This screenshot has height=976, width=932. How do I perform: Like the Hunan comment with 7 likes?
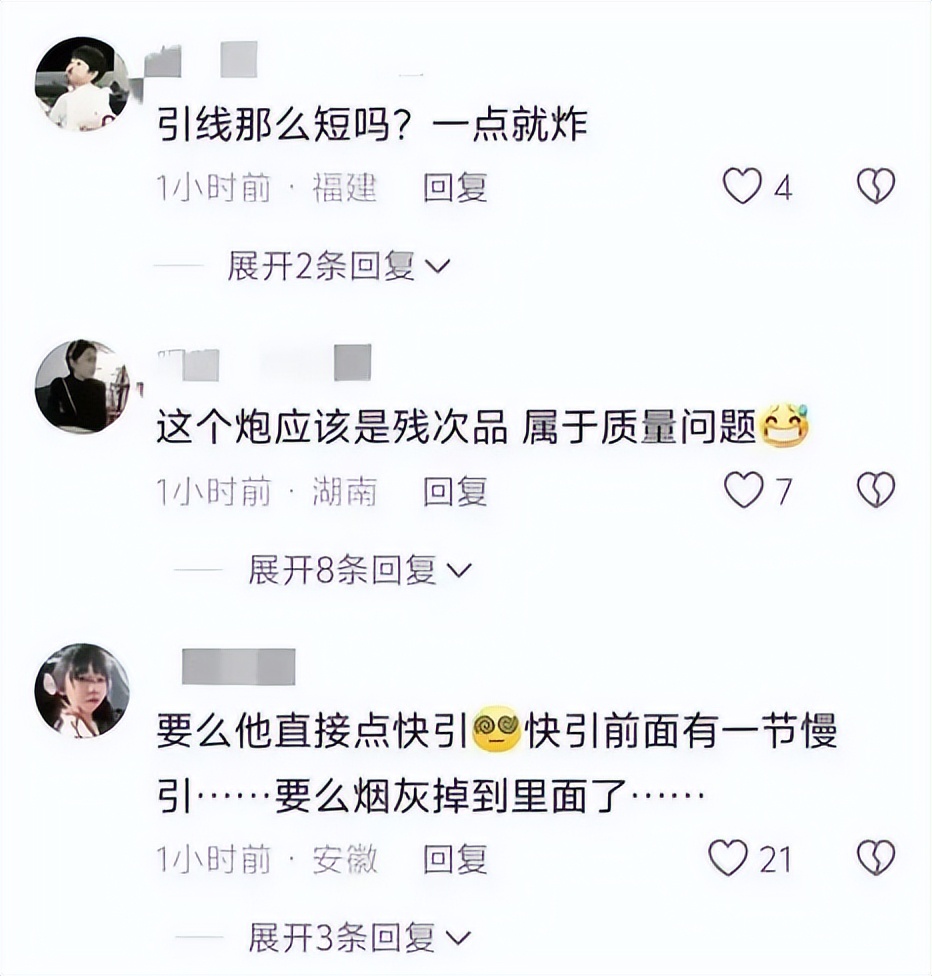(x=743, y=490)
